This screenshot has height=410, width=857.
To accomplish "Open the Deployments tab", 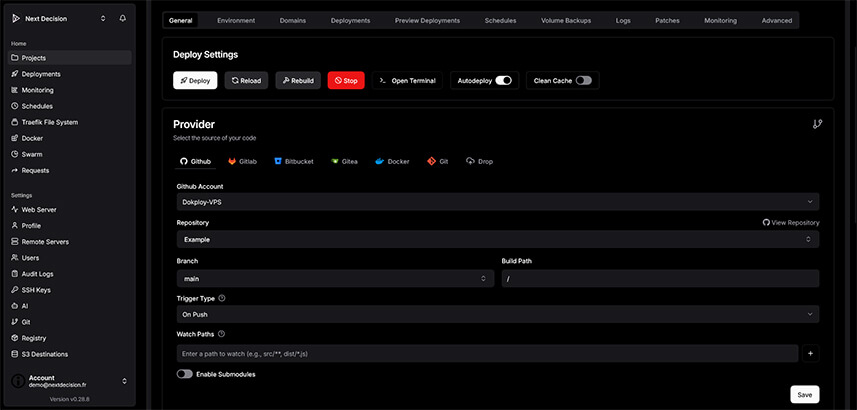I will click(x=350, y=20).
